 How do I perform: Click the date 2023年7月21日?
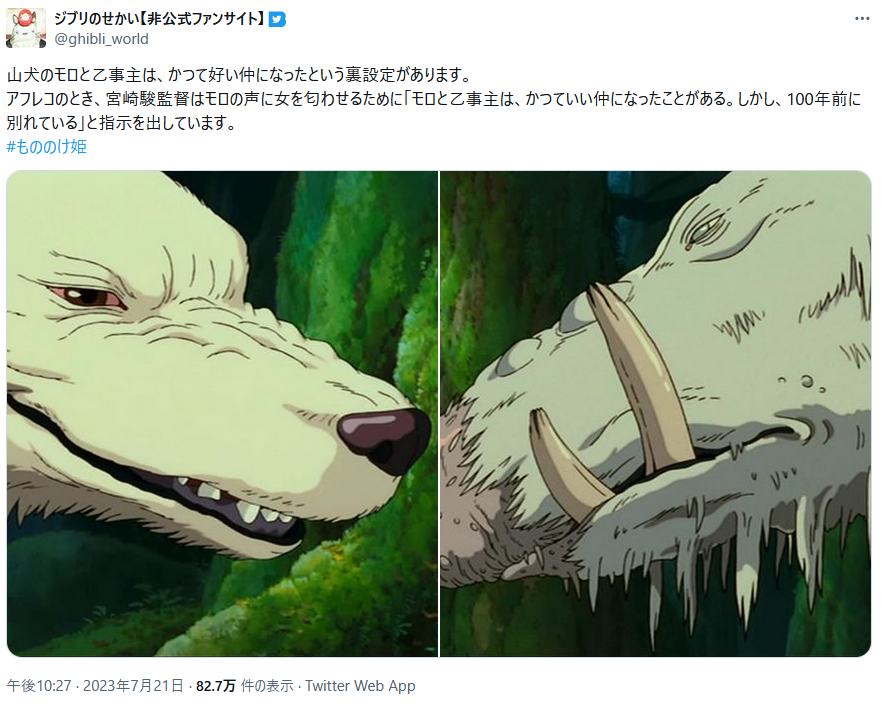click(134, 686)
